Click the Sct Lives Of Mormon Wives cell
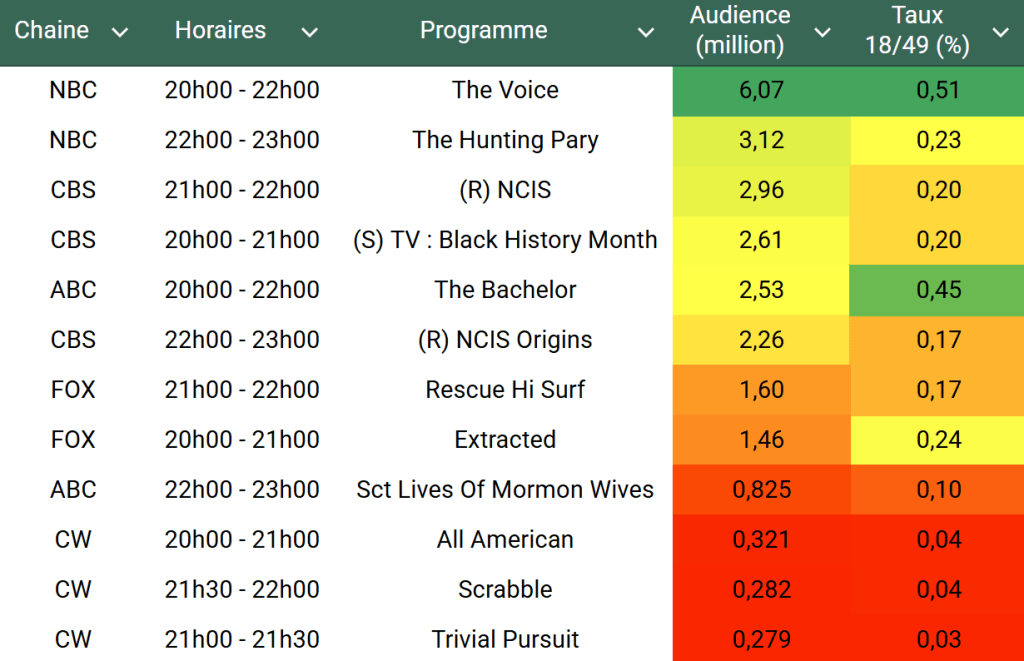 505,489
